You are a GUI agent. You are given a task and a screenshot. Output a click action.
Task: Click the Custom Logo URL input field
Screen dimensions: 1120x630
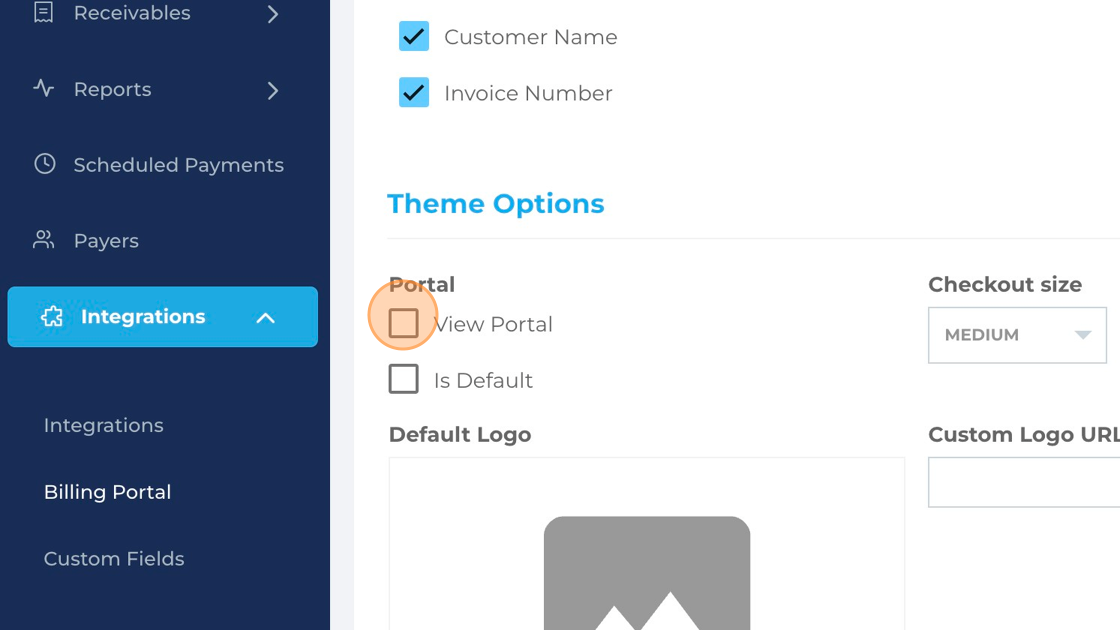pyautogui.click(x=1024, y=483)
